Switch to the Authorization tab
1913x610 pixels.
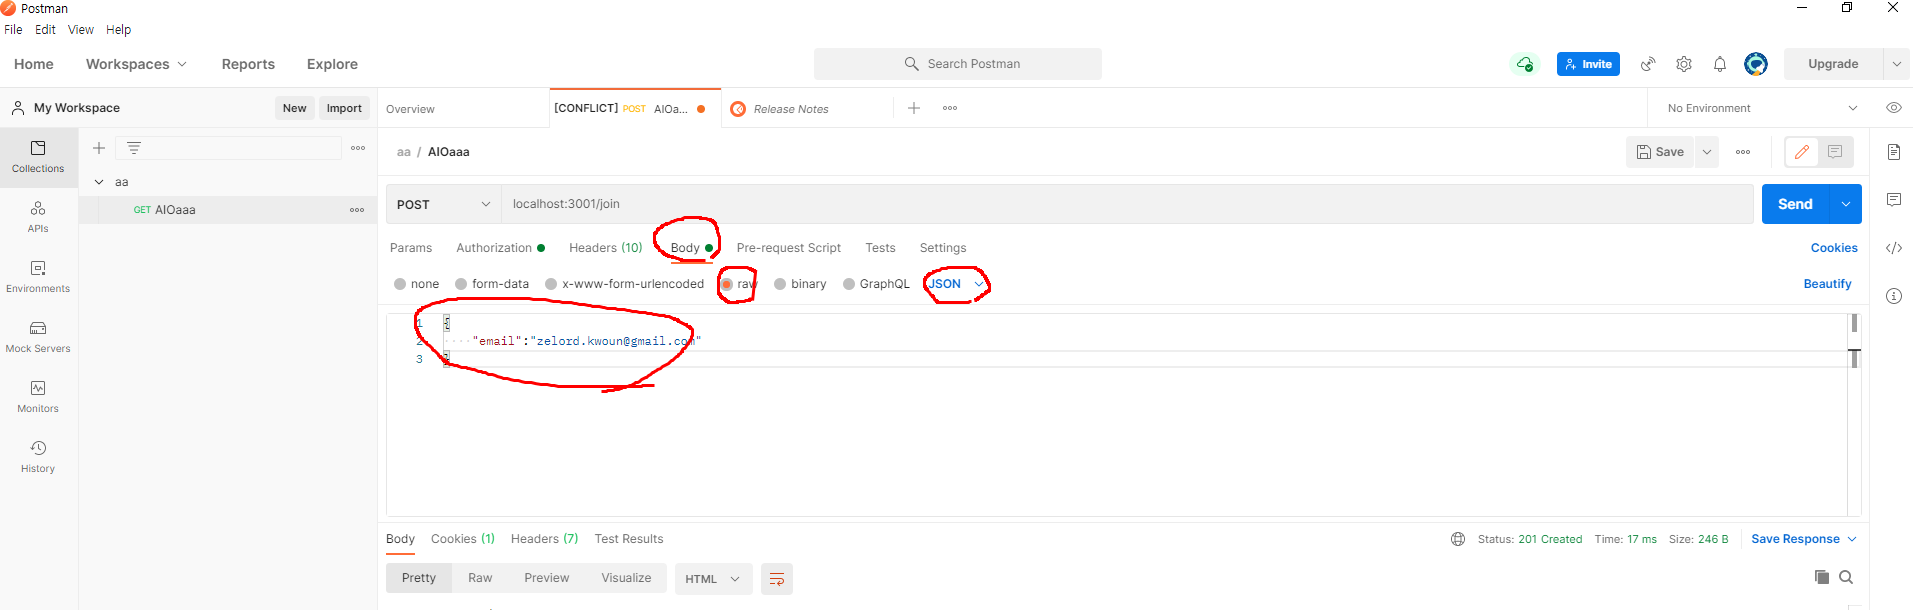click(500, 248)
